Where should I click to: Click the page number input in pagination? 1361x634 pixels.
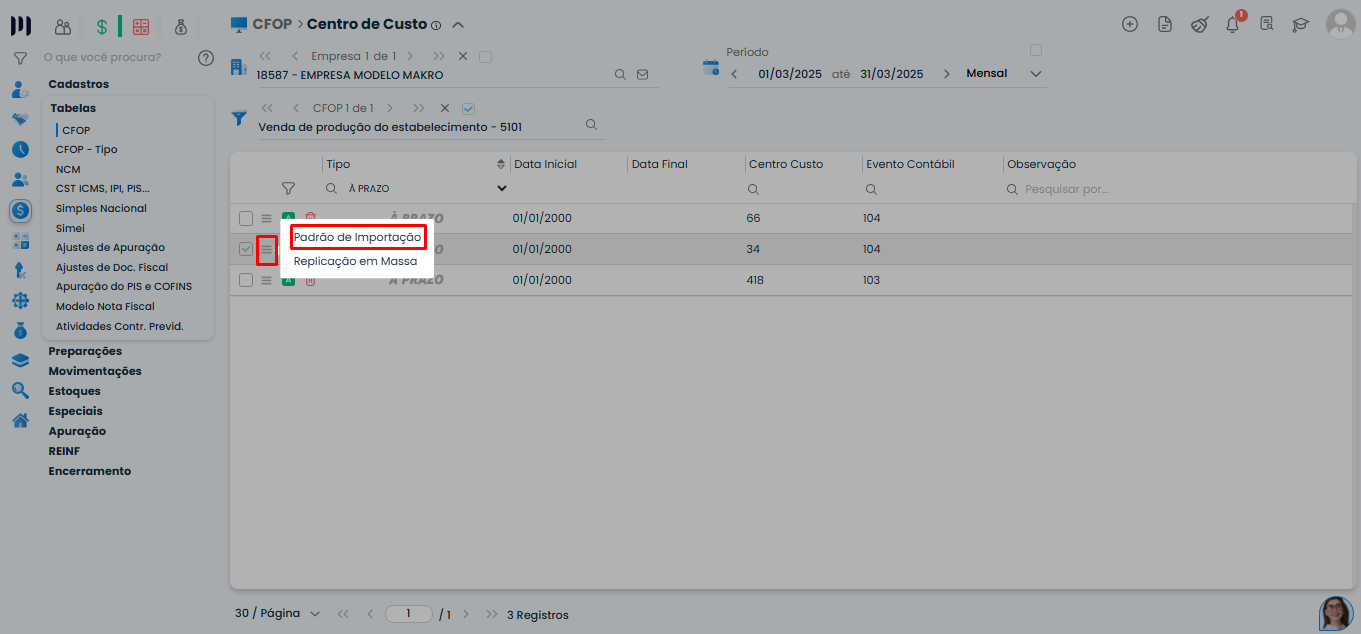[409, 614]
